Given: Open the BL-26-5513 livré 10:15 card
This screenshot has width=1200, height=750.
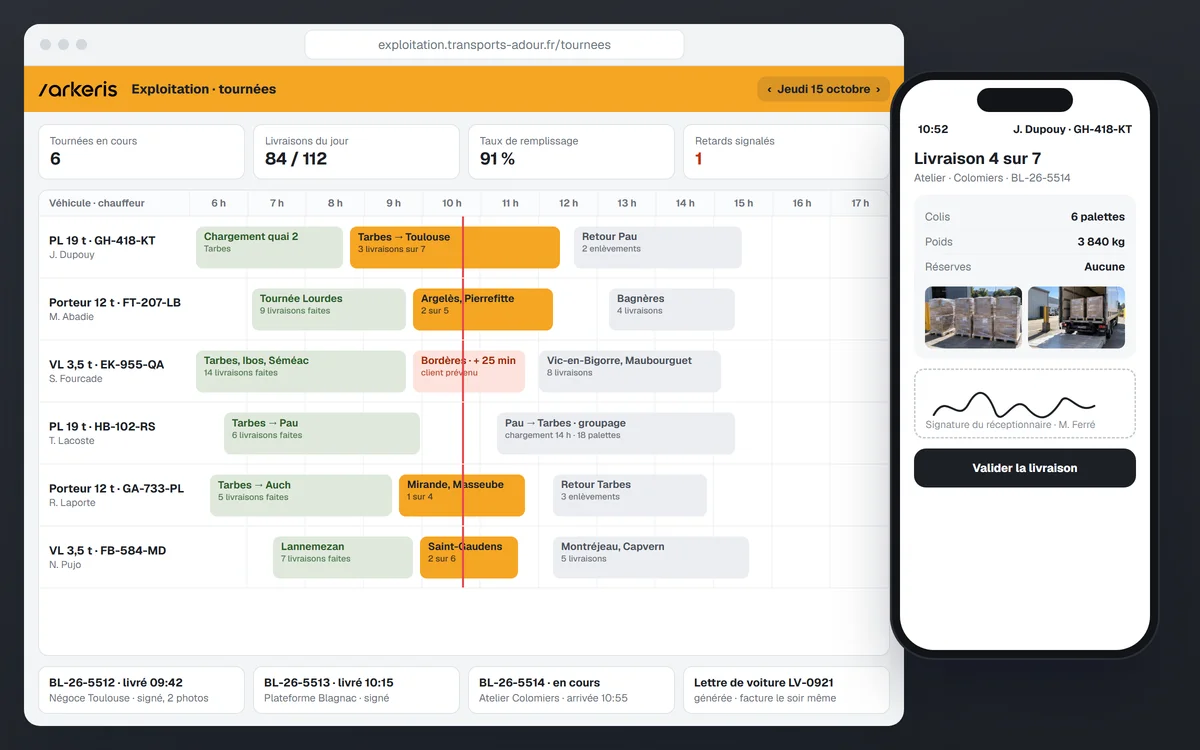Looking at the screenshot, I should pyautogui.click(x=356, y=690).
